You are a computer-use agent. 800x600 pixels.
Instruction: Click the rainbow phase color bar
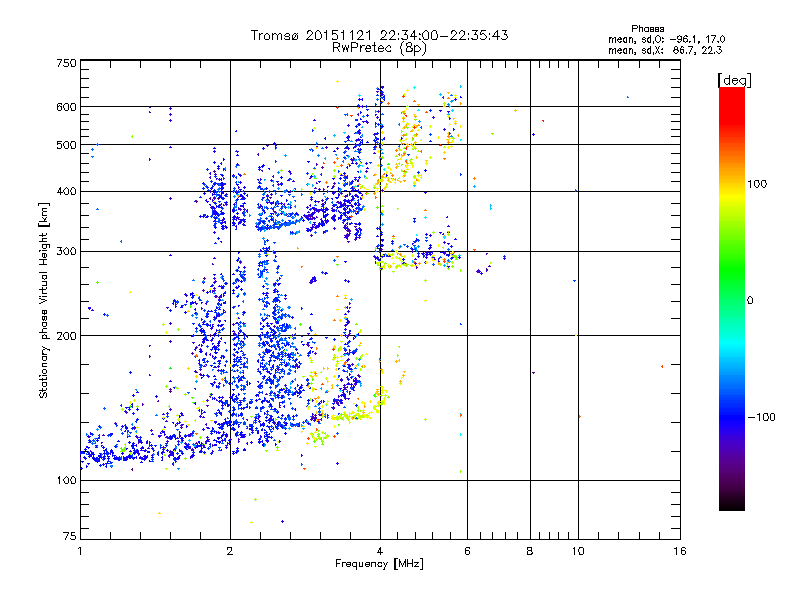pyautogui.click(x=732, y=299)
